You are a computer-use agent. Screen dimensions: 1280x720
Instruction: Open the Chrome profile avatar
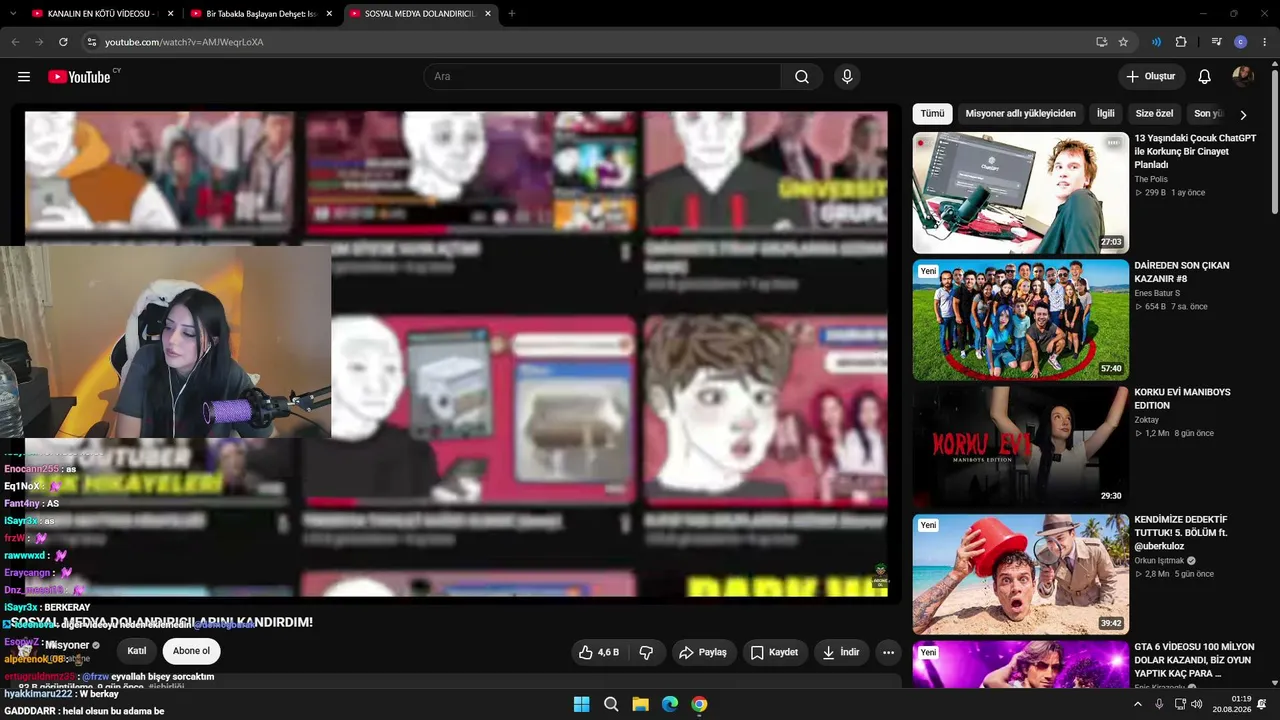click(x=1241, y=42)
